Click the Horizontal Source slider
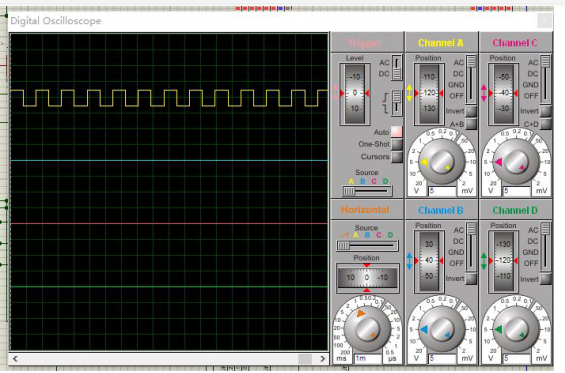The image size is (565, 373). click(x=367, y=246)
